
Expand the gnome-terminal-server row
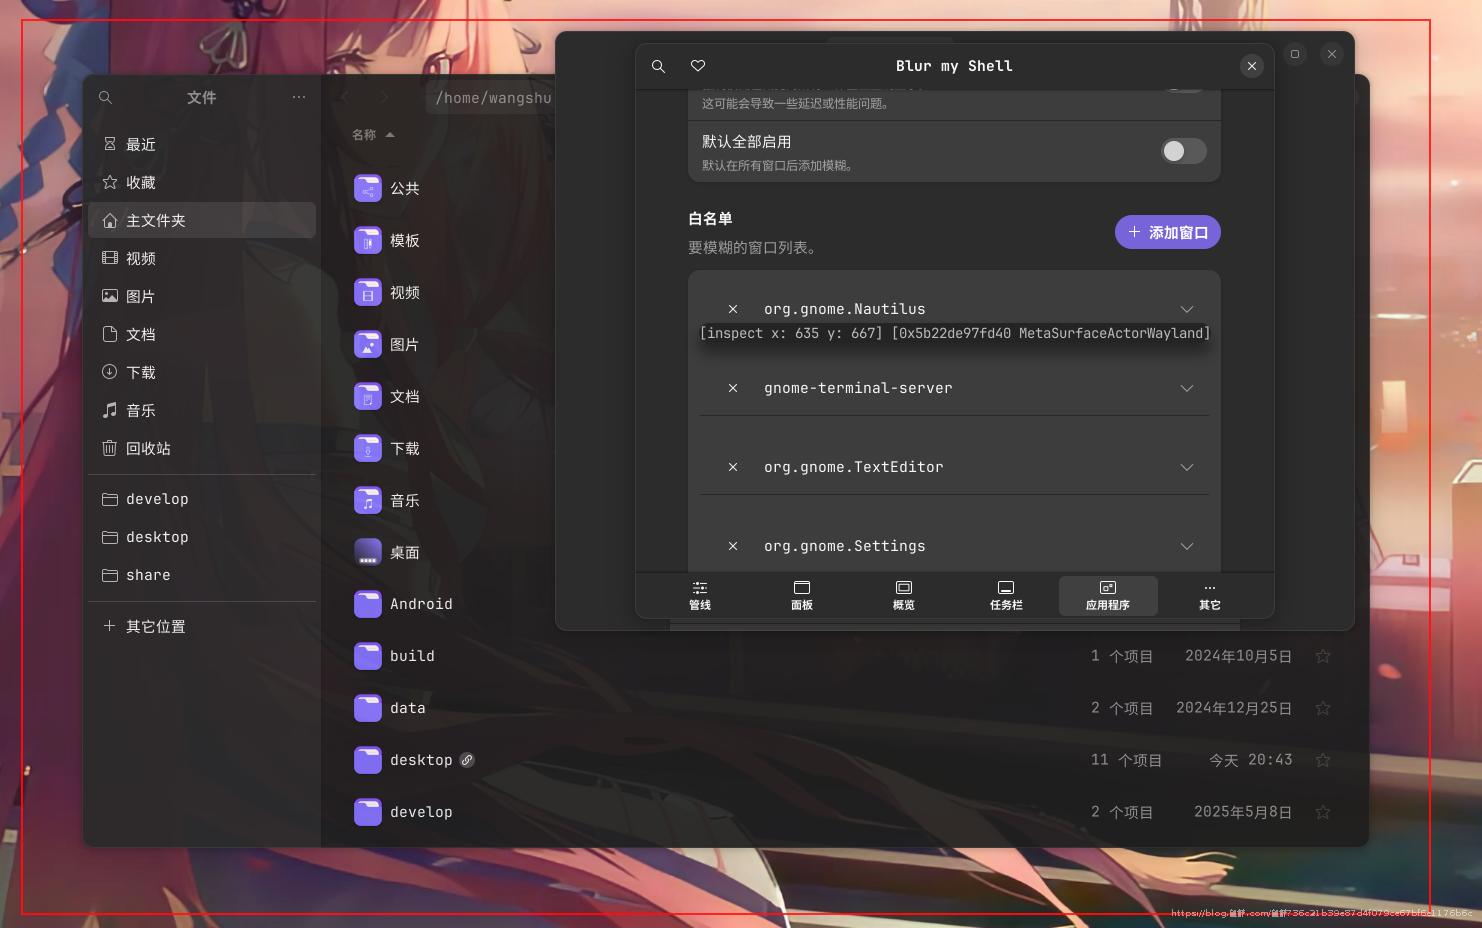click(1187, 388)
